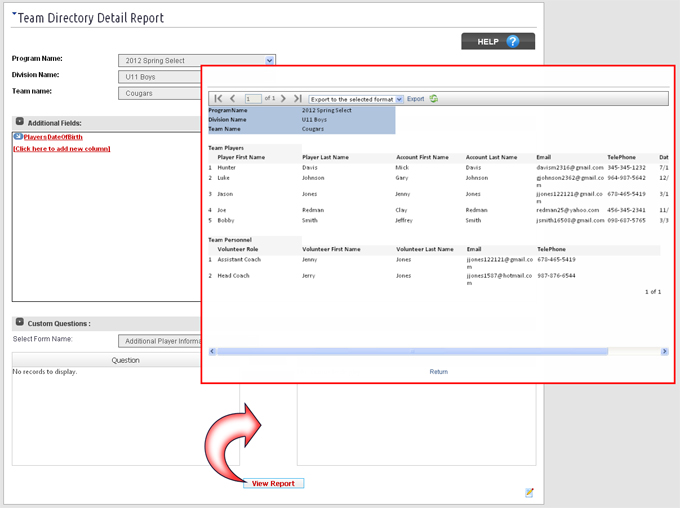Click the Team Directory Detail Report title arrow
The width and height of the screenshot is (680, 508).
click(x=14, y=14)
